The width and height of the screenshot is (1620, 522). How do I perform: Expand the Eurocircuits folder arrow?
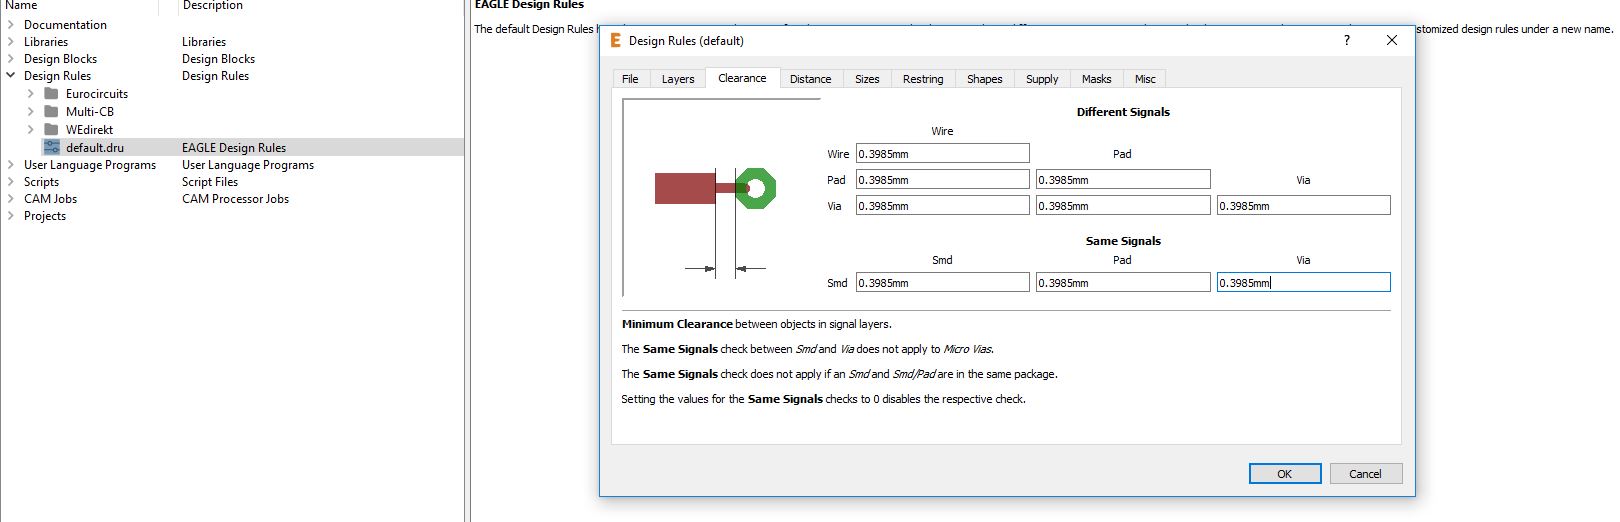tap(30, 93)
